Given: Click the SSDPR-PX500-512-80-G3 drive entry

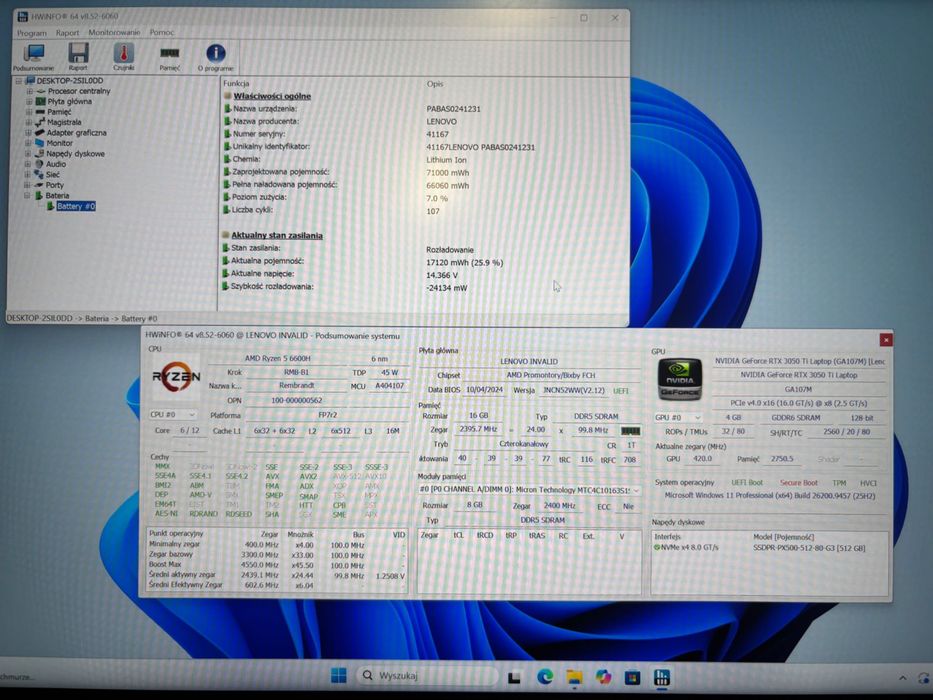Looking at the screenshot, I should (809, 548).
